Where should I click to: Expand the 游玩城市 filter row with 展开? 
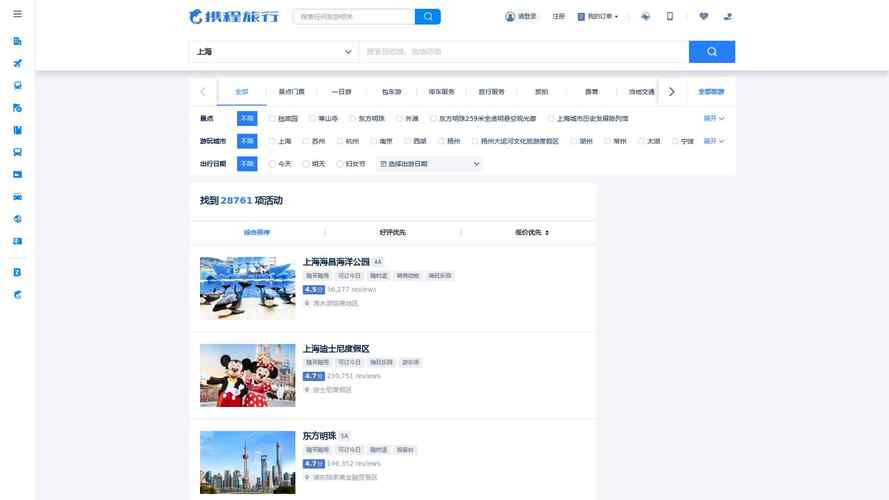(714, 141)
